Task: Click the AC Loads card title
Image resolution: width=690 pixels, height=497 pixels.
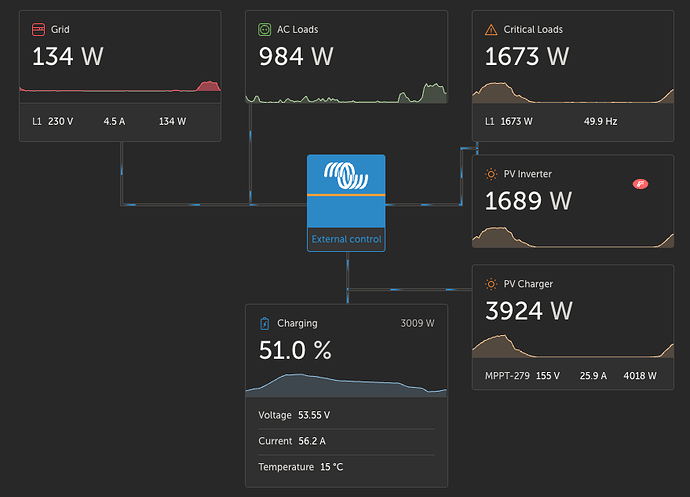Action: coord(297,29)
